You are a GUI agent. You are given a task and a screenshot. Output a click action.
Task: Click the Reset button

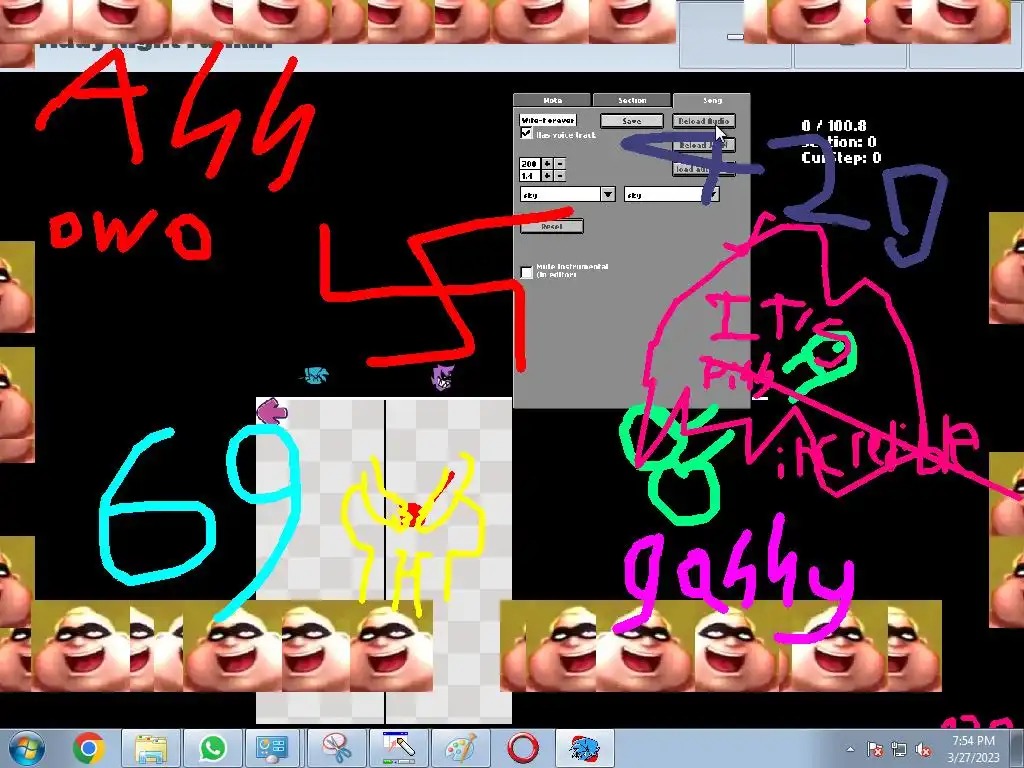551,226
